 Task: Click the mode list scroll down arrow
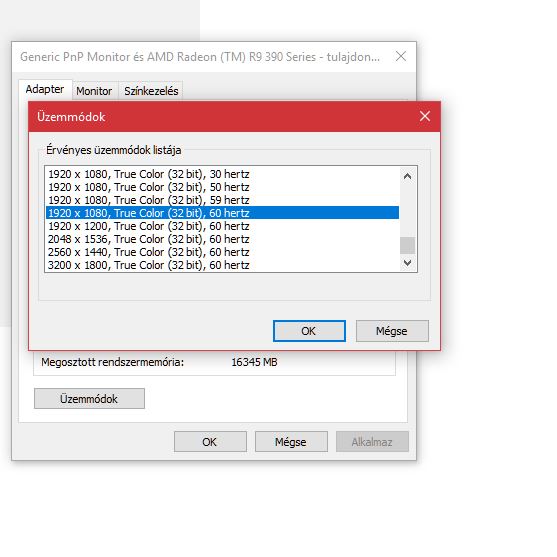click(x=407, y=263)
